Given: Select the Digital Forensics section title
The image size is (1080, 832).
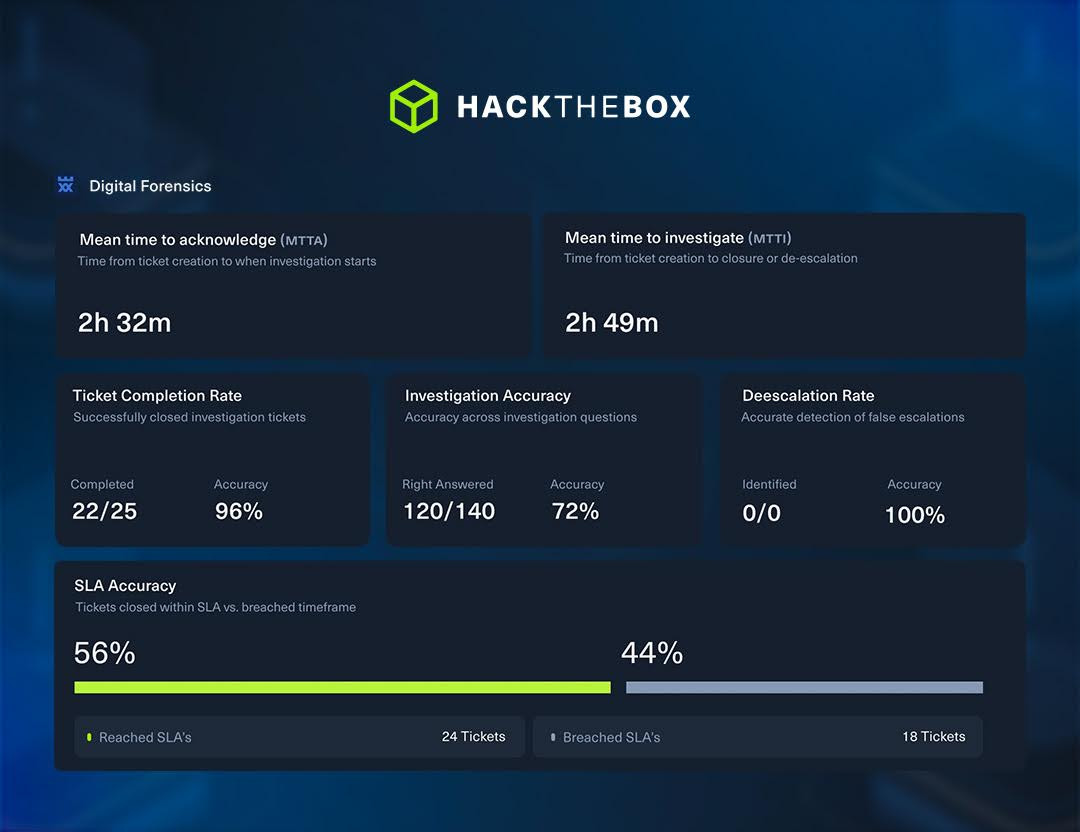Looking at the screenshot, I should (x=150, y=186).
